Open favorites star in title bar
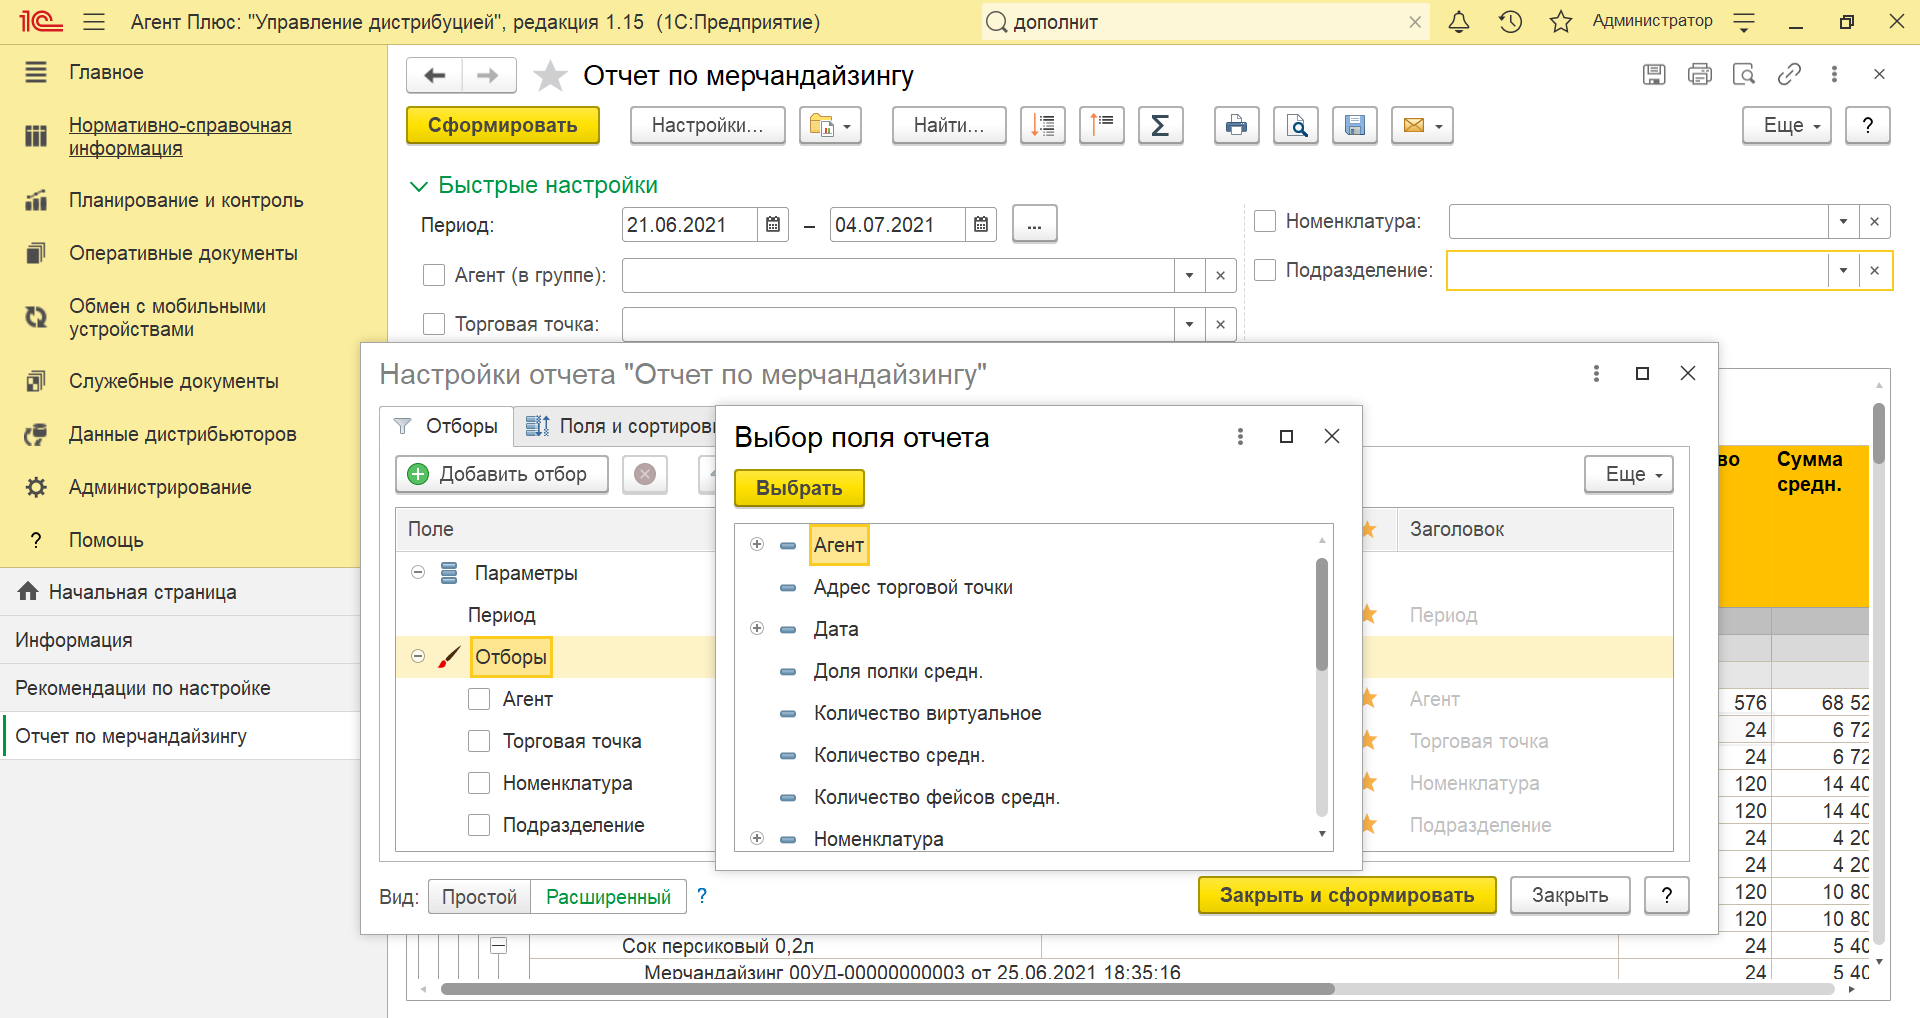 [1561, 21]
